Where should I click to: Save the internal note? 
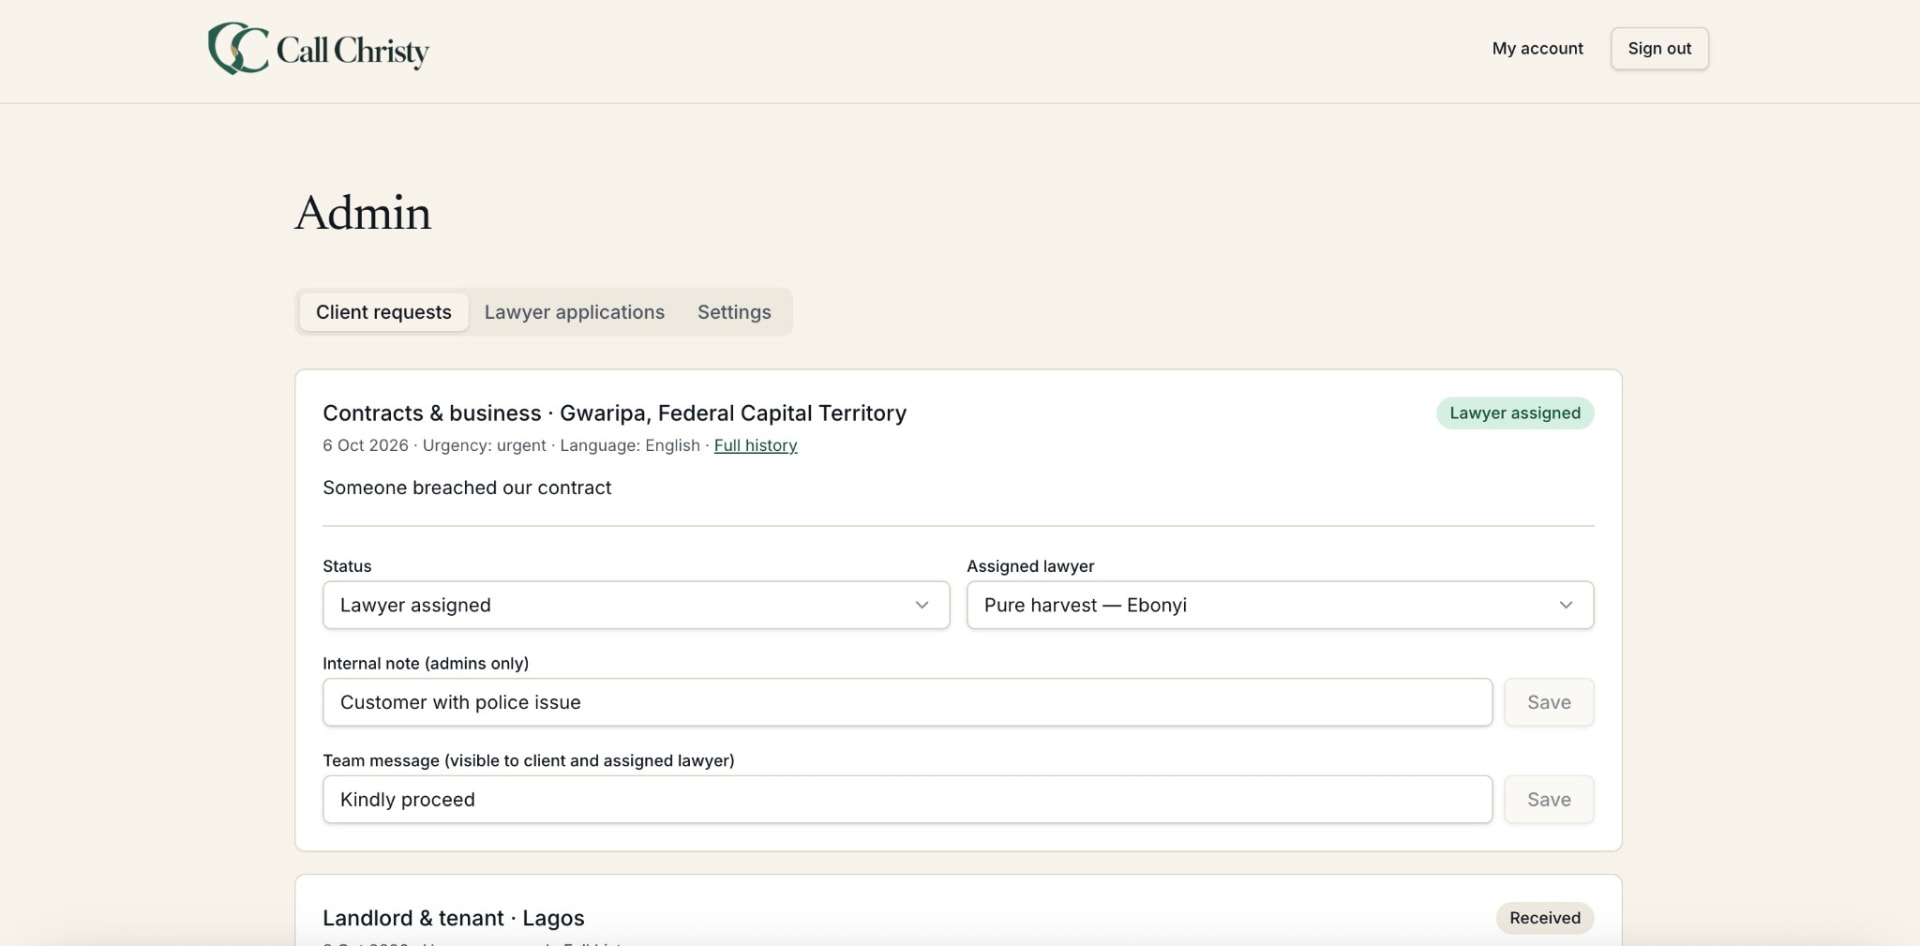(x=1549, y=702)
